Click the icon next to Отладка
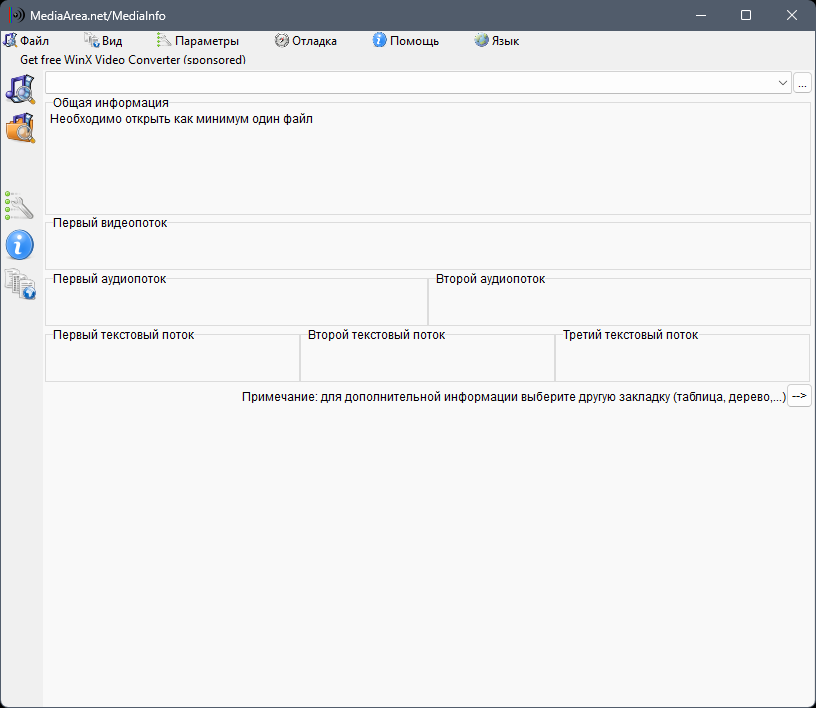This screenshot has width=816, height=708. click(282, 40)
